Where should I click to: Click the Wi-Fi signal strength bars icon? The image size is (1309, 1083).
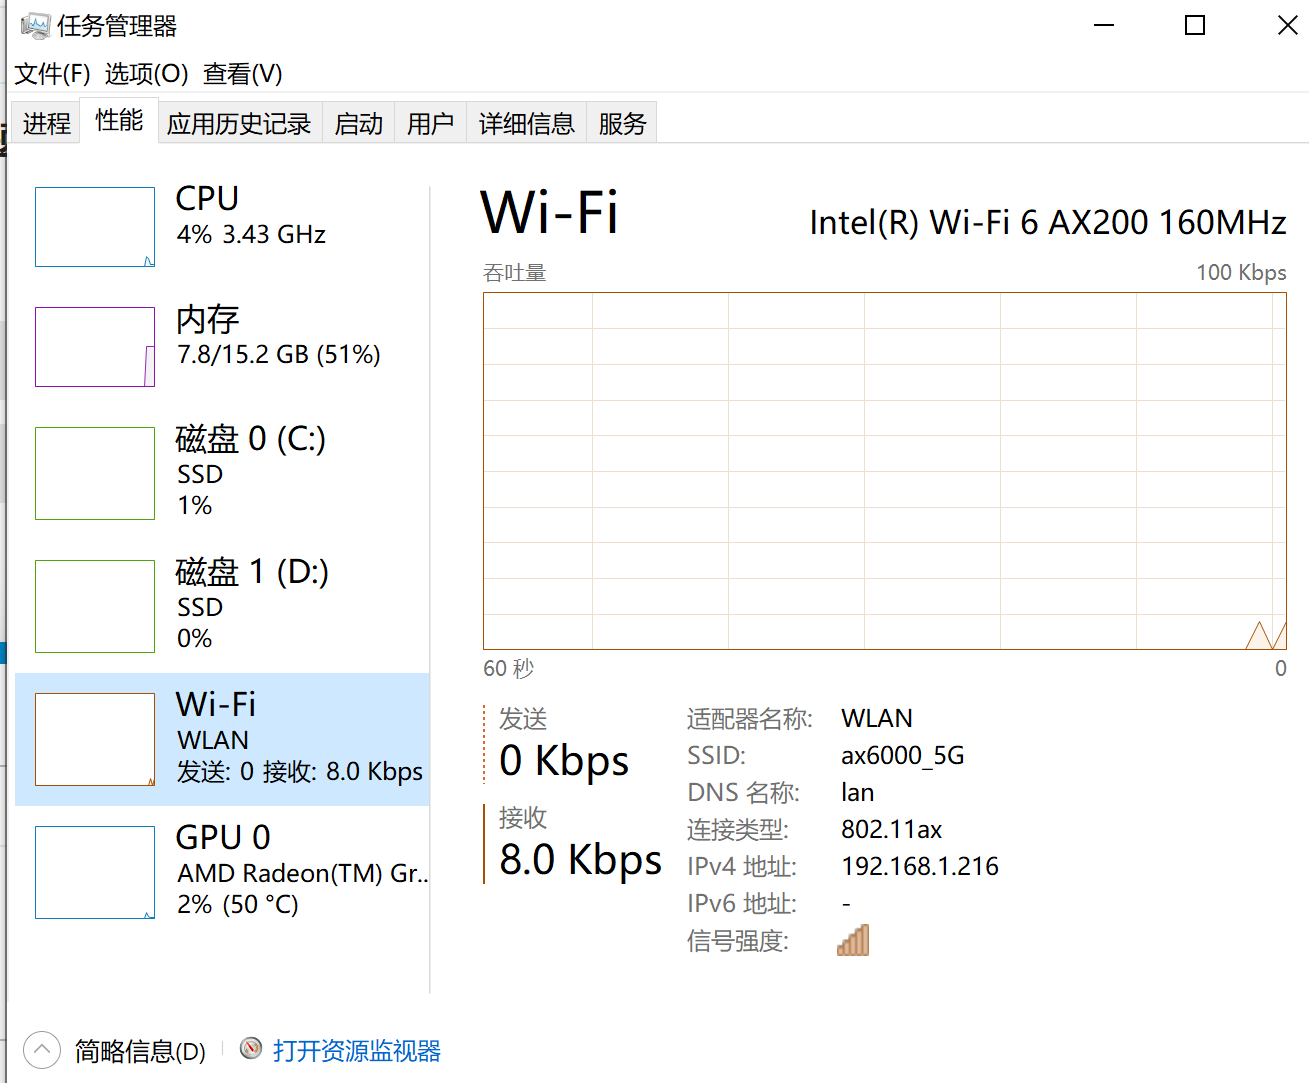pyautogui.click(x=853, y=940)
